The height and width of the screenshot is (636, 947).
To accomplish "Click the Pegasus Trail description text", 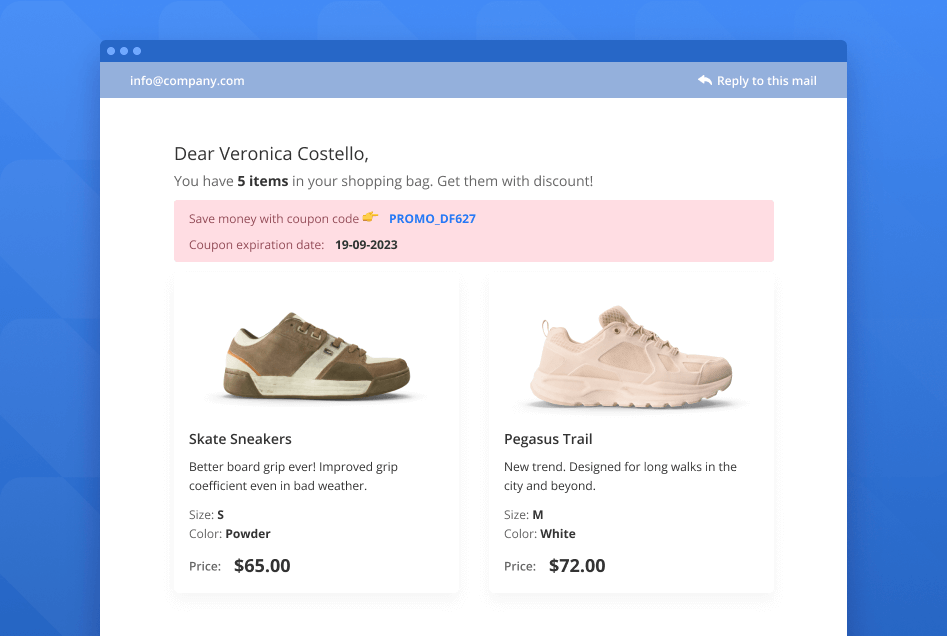I will click(x=620, y=476).
